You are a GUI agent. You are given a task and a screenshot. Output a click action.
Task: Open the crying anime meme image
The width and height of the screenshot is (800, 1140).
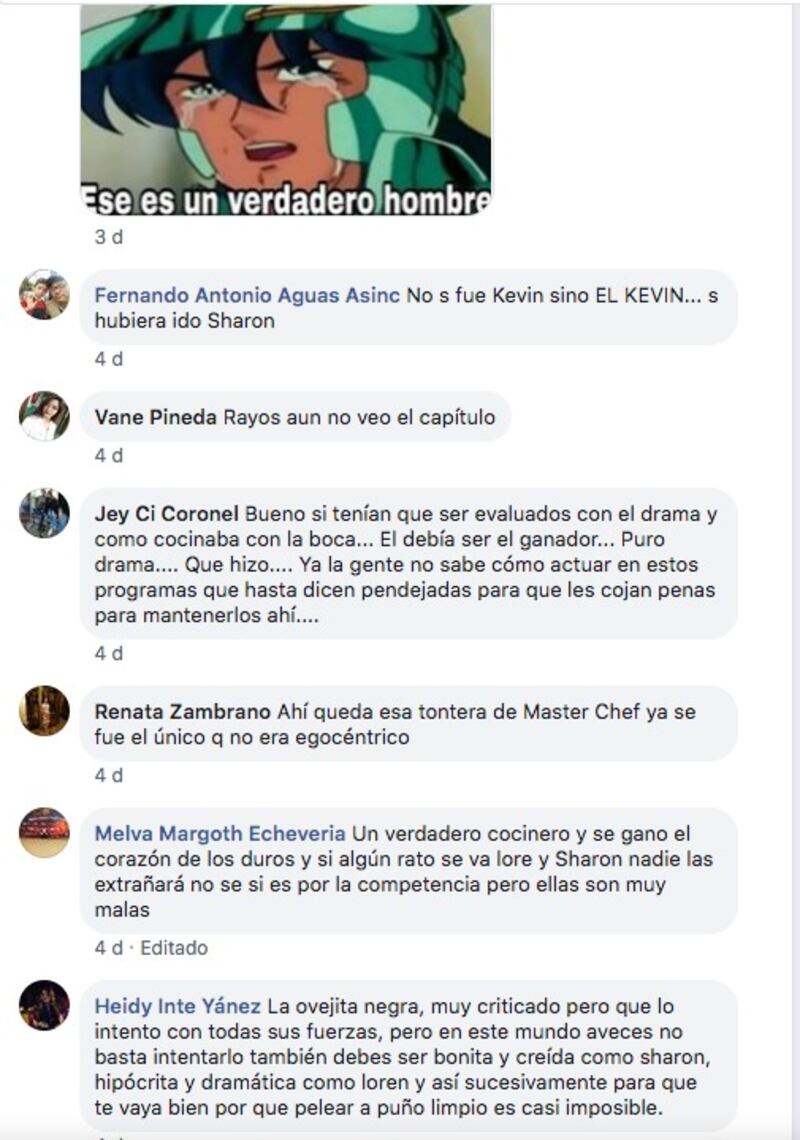(286, 109)
